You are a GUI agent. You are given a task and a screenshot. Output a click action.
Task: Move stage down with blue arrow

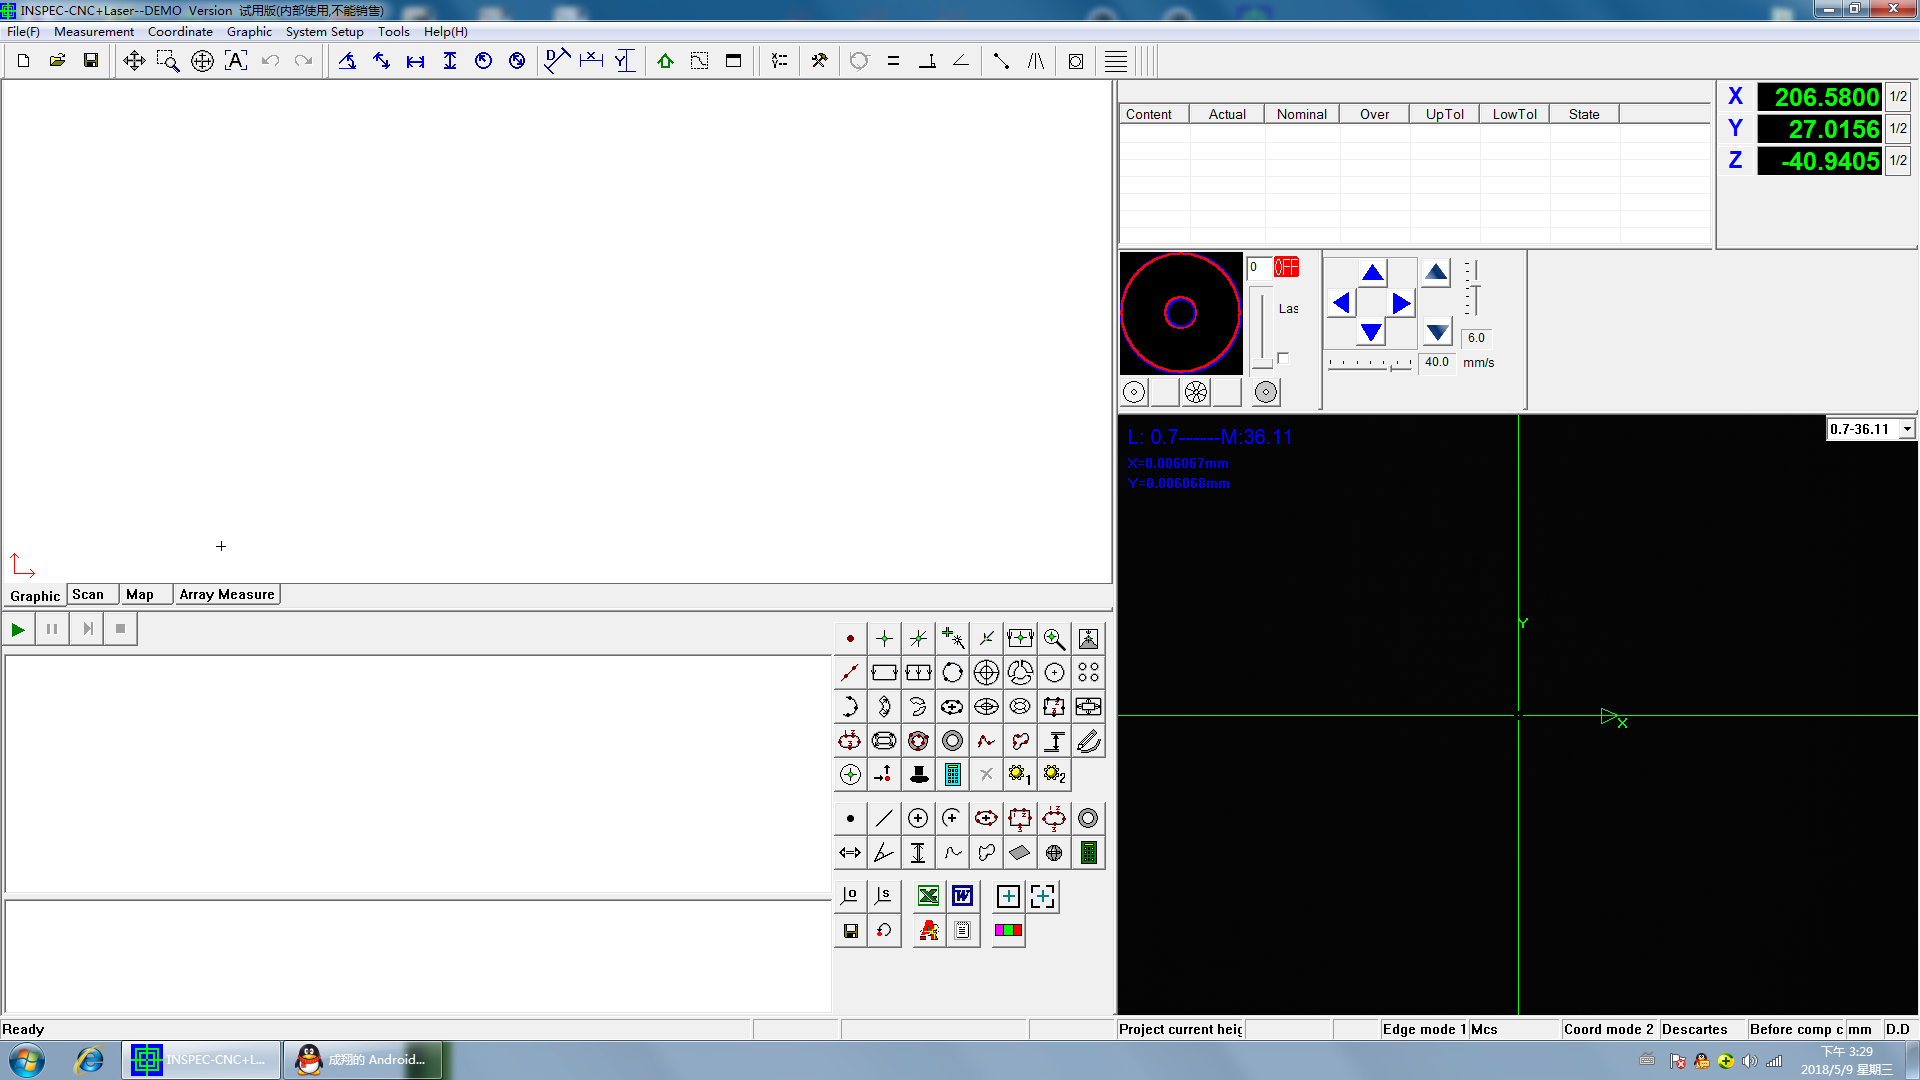1372,333
